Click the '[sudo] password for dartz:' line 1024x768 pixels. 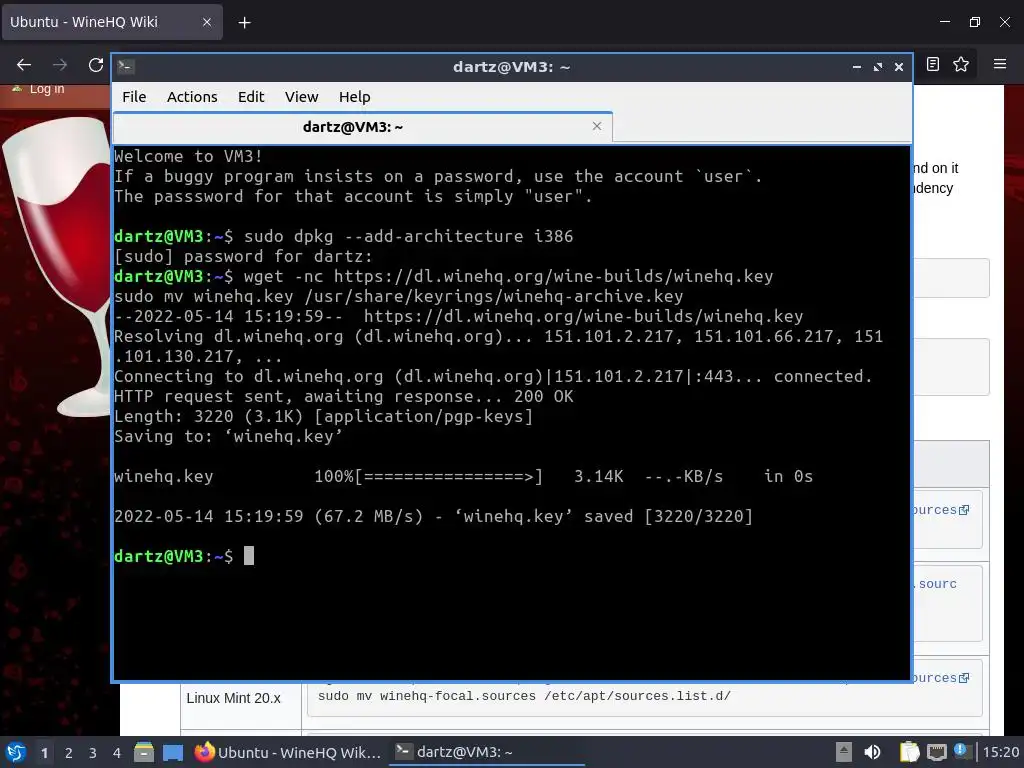tap(243, 256)
